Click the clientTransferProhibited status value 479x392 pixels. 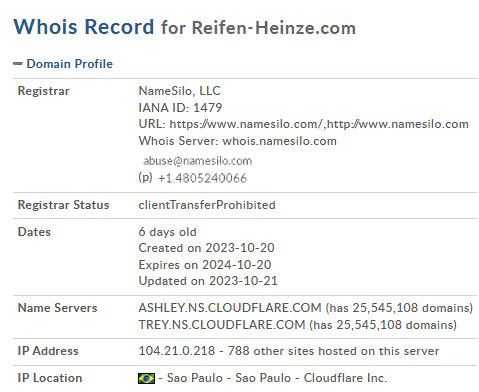coord(207,205)
